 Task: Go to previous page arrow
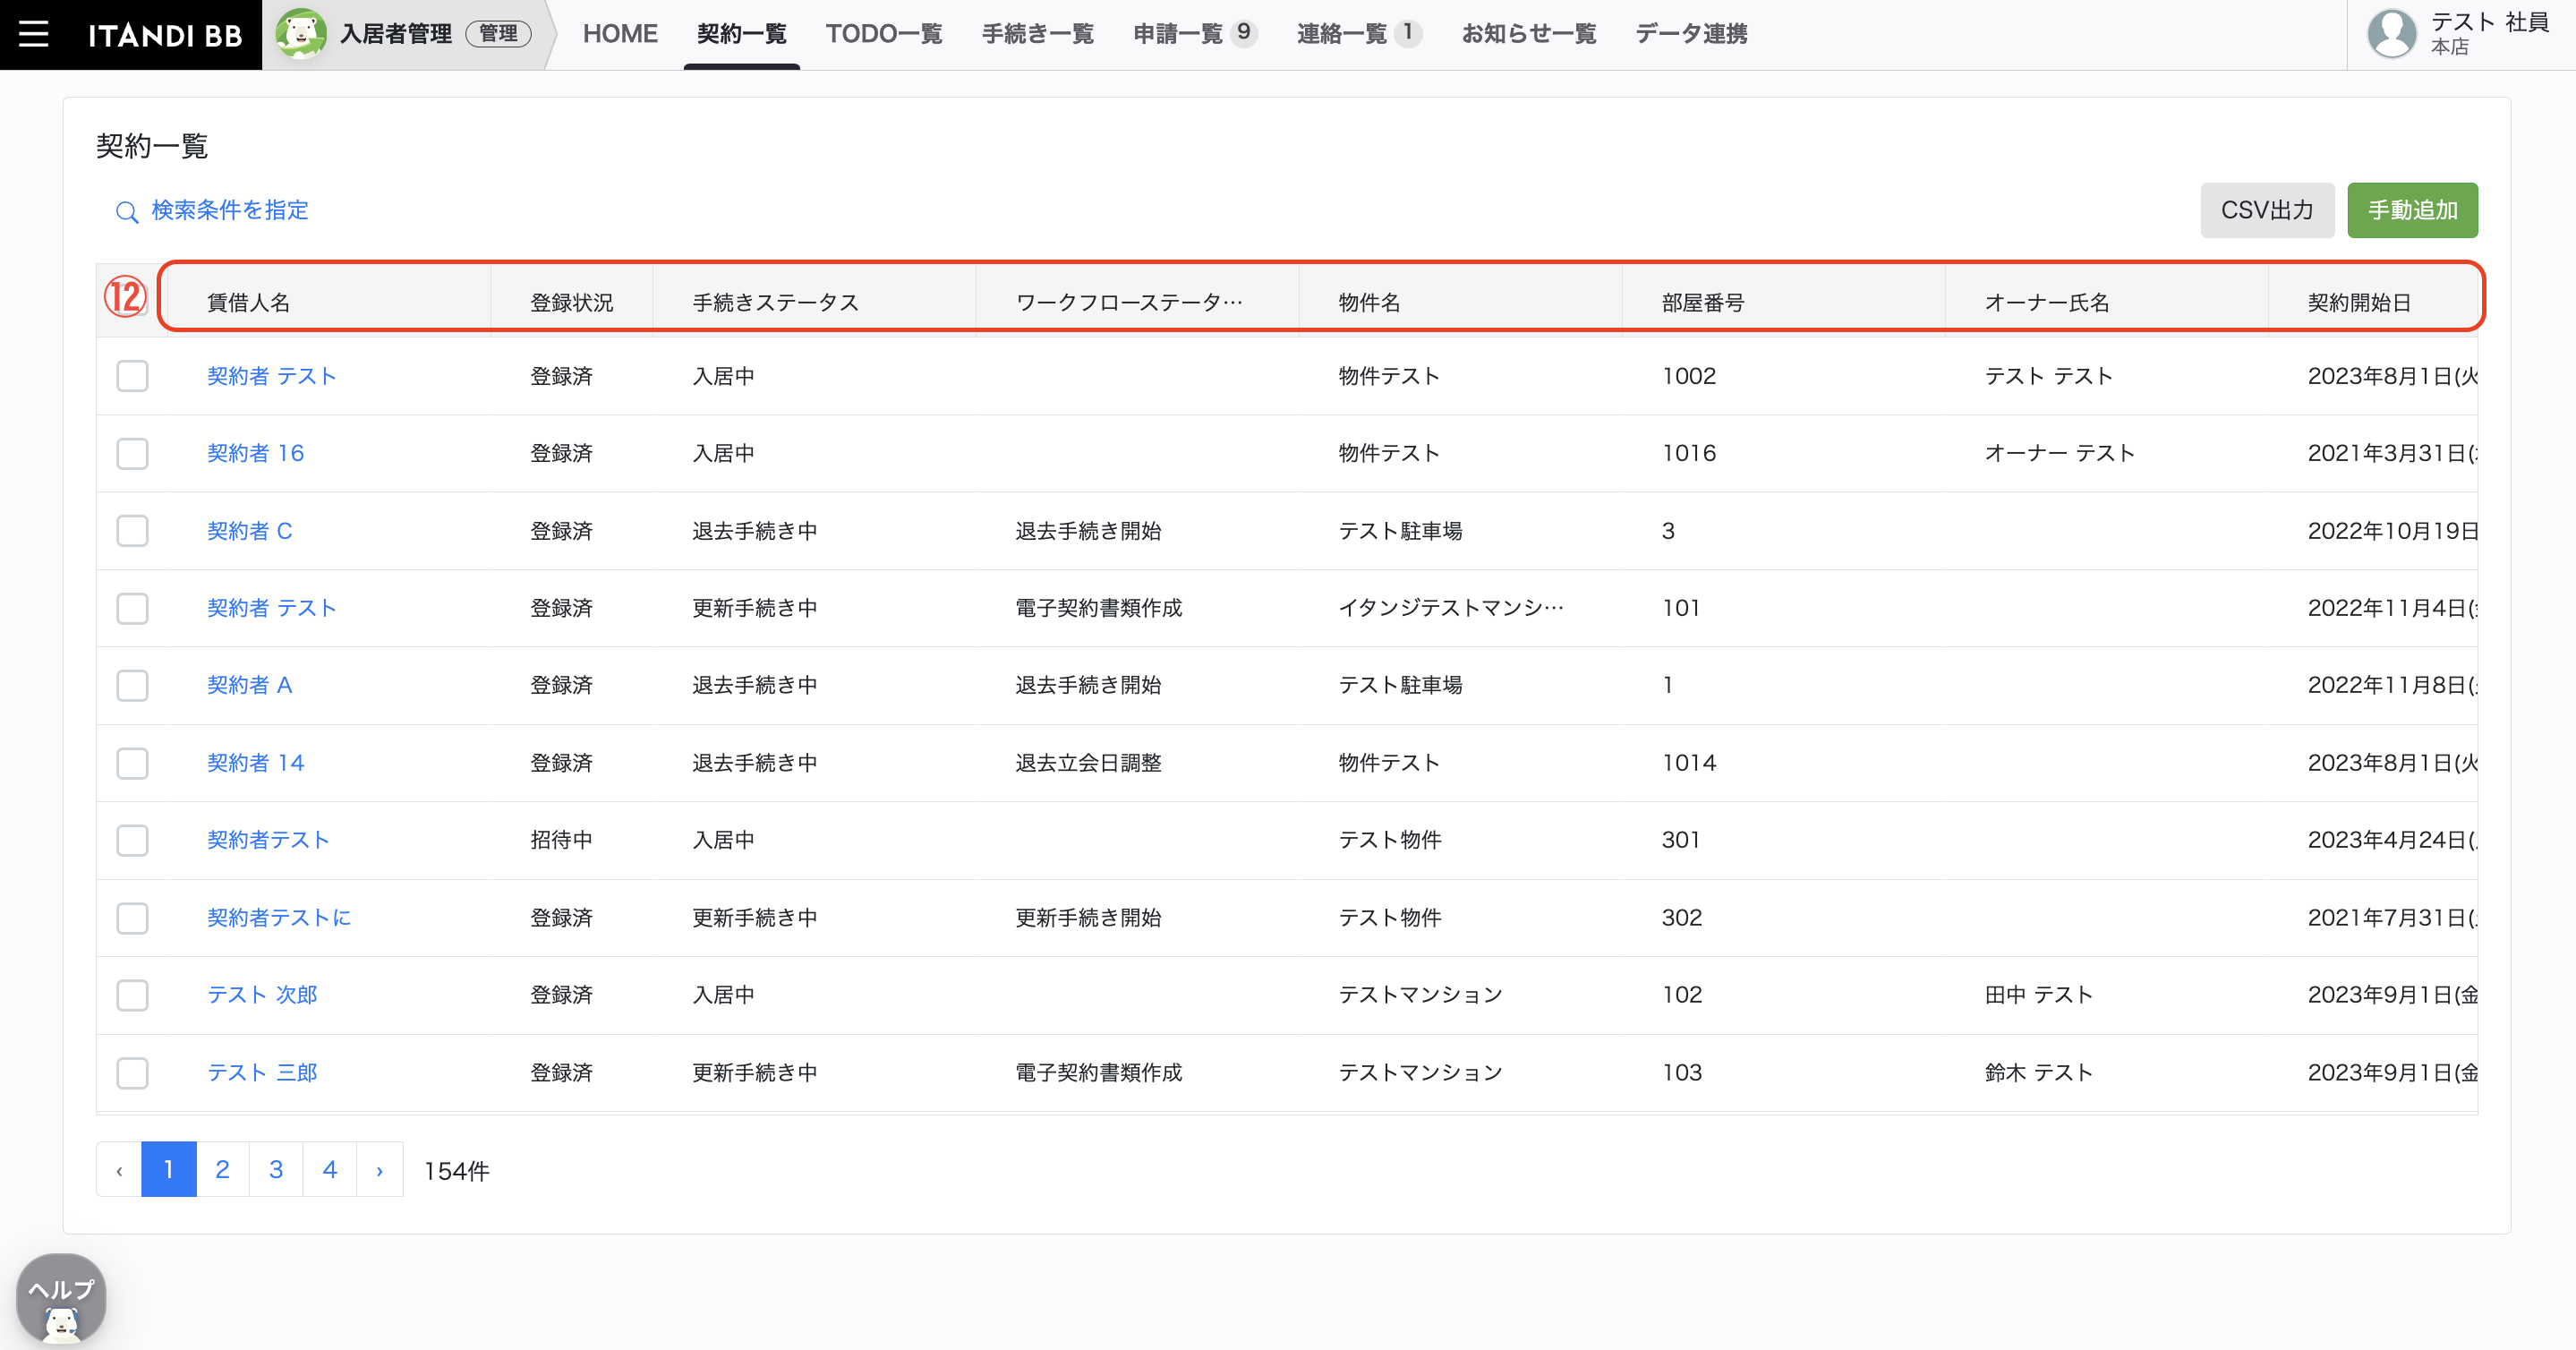click(119, 1170)
